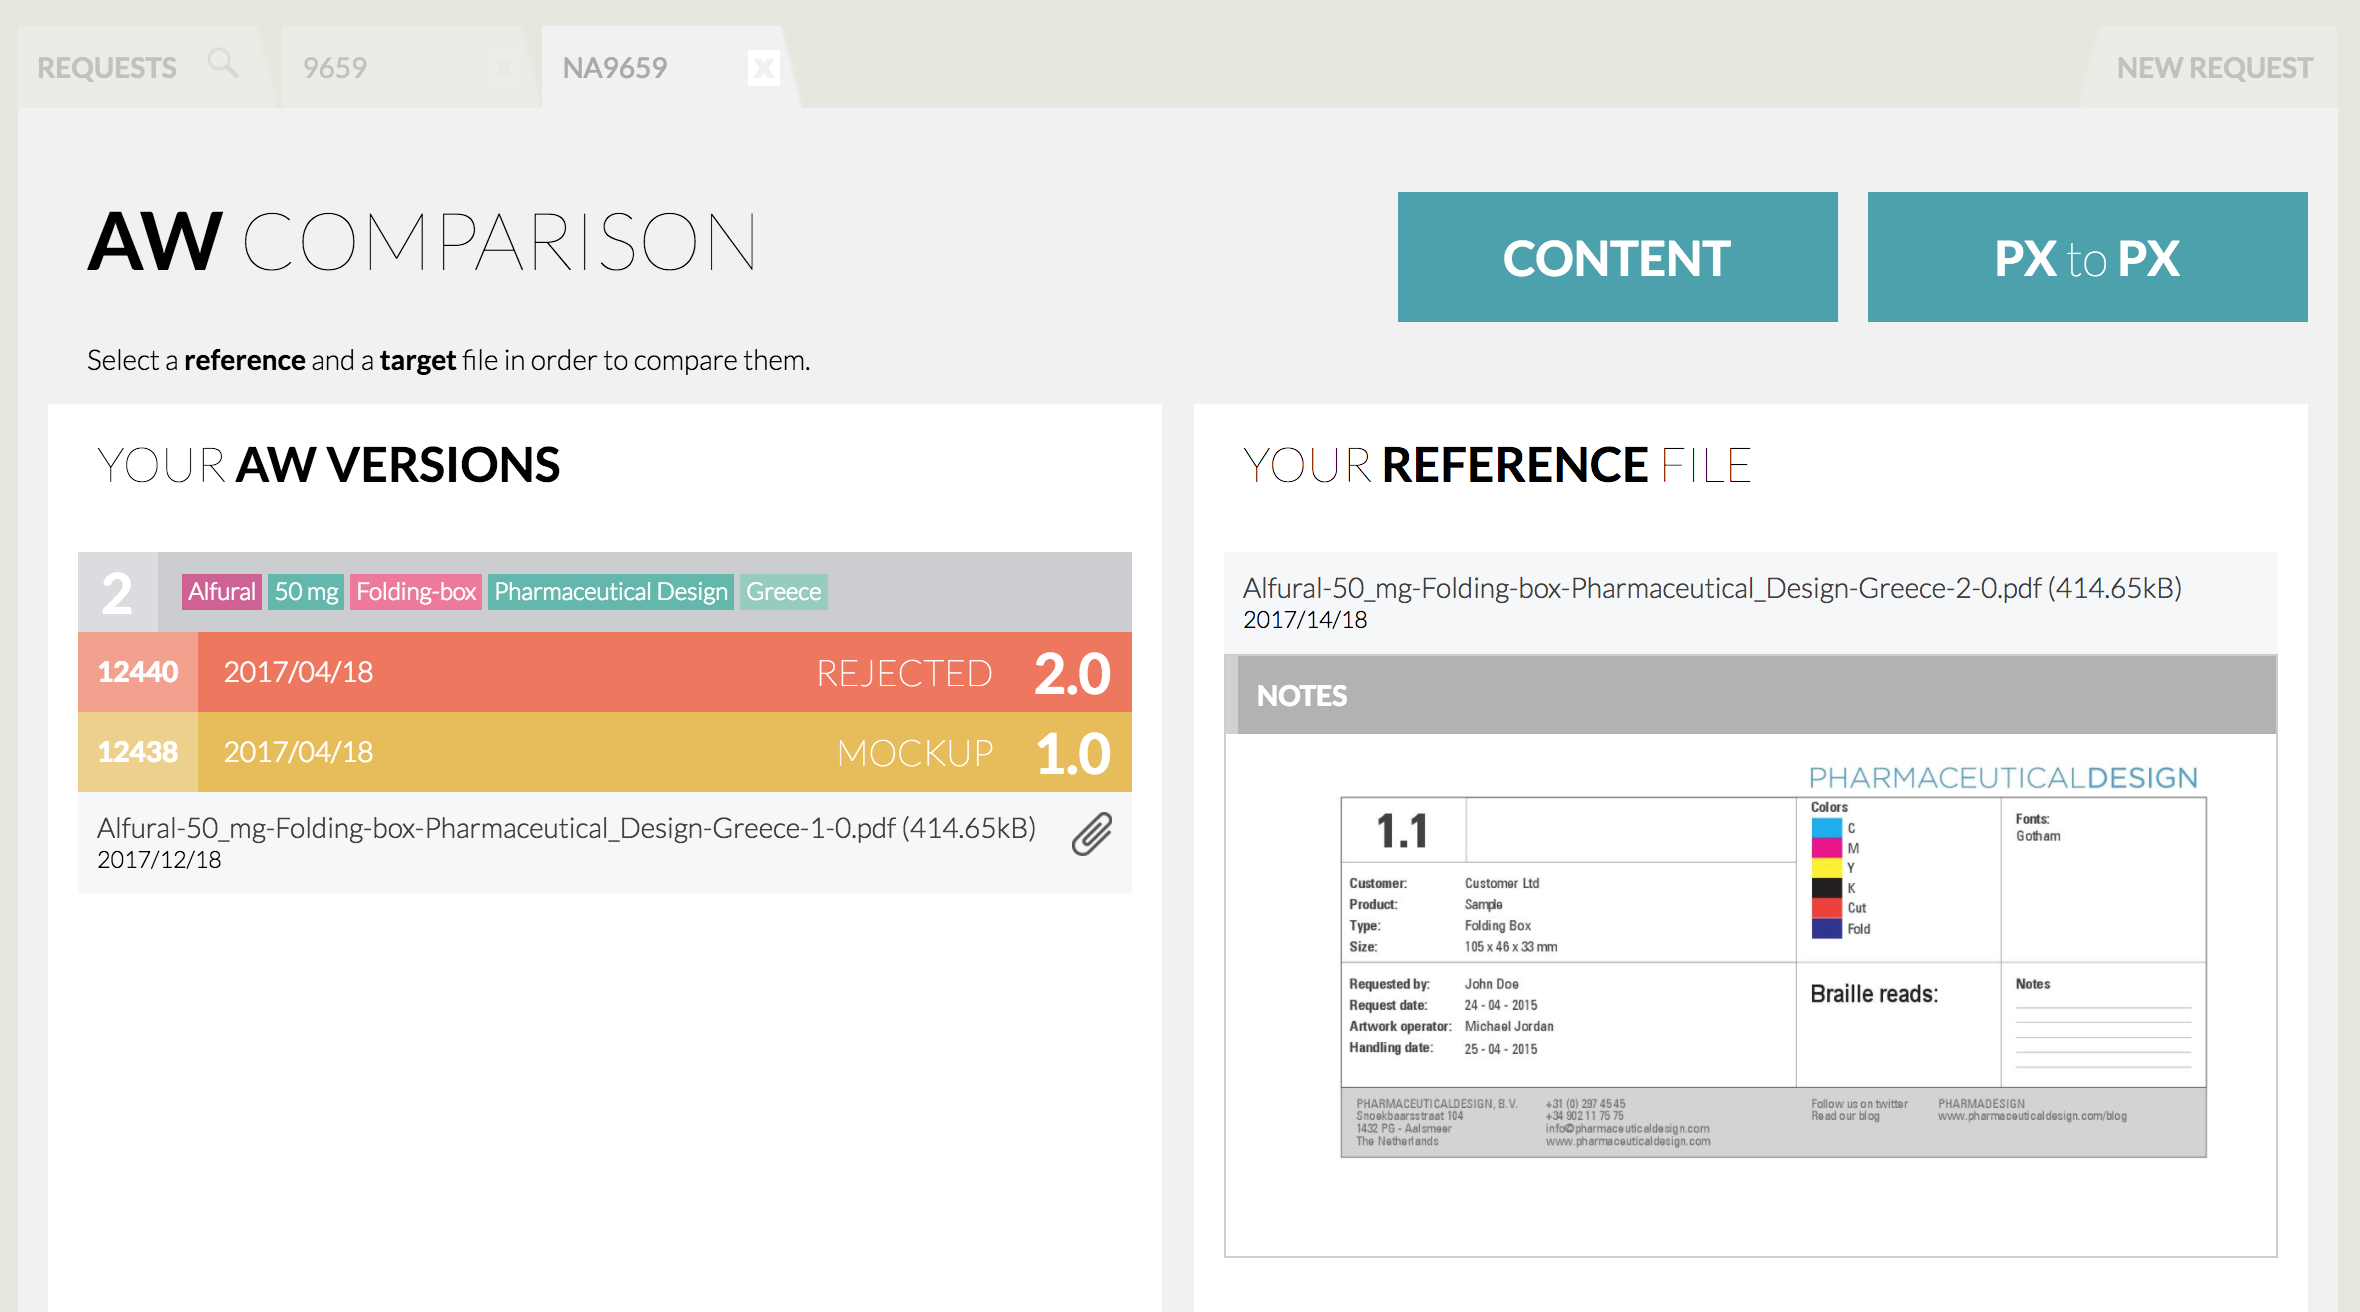Screen dimensions: 2360x1312
Task: Select the 50 mg tag
Action: coord(306,592)
